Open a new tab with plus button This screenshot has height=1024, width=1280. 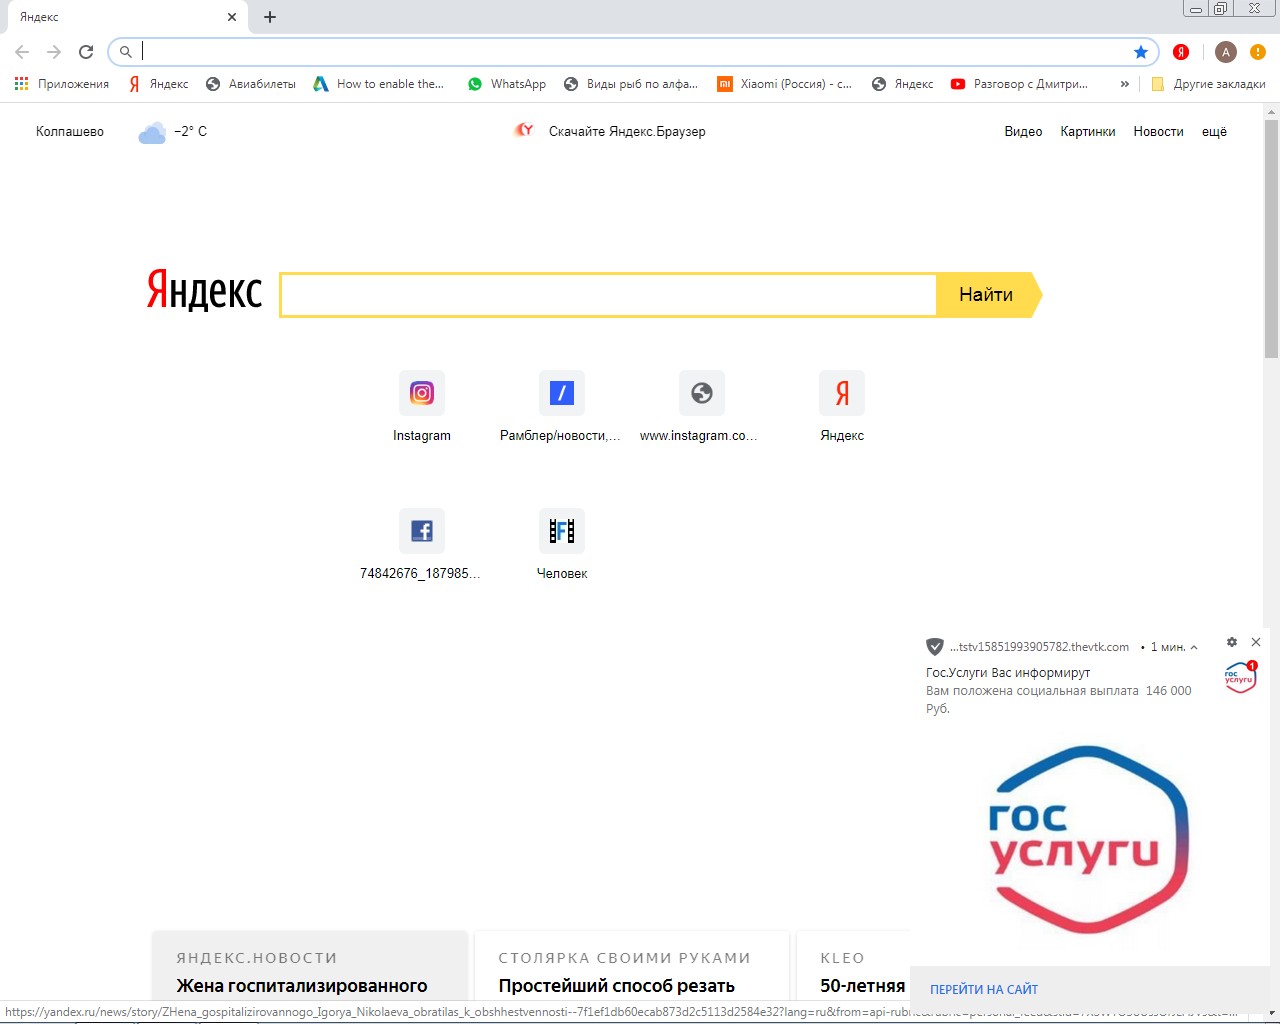(x=270, y=17)
